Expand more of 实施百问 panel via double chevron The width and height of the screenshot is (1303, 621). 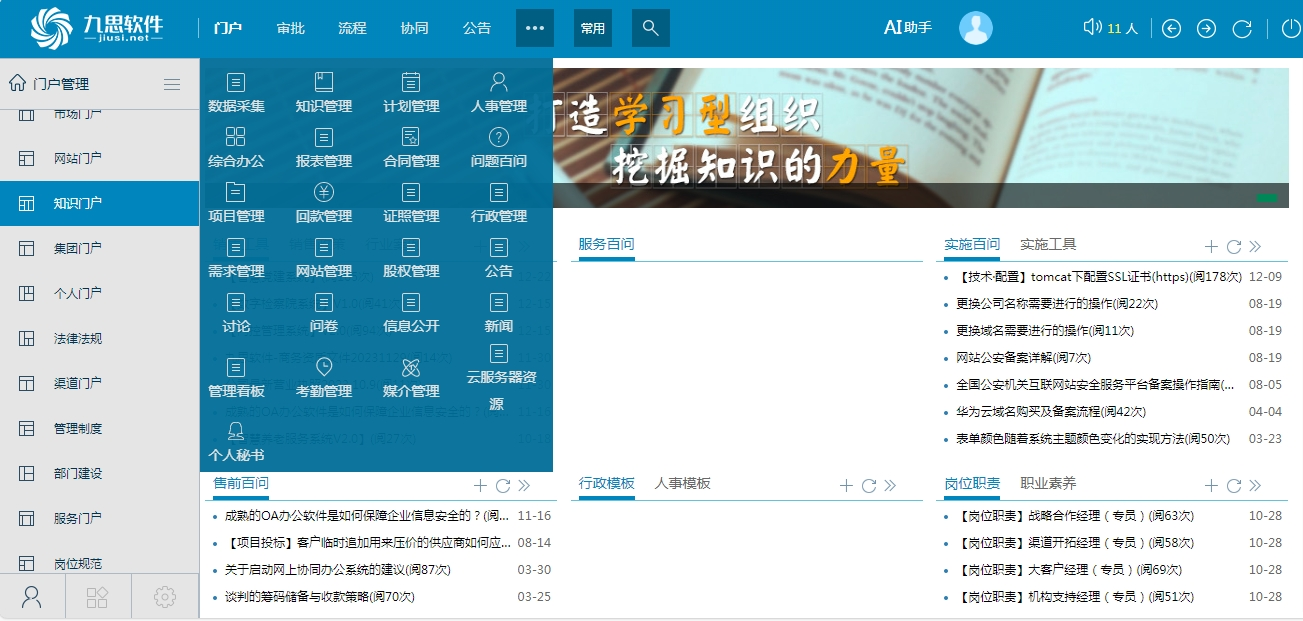pos(1255,247)
